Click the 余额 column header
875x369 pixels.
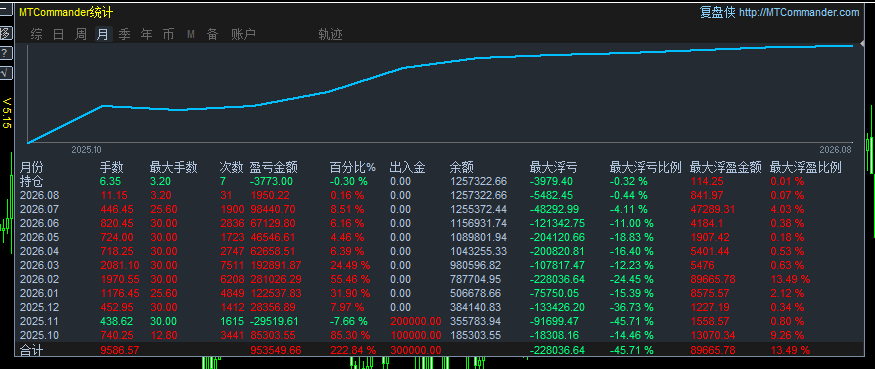click(461, 167)
